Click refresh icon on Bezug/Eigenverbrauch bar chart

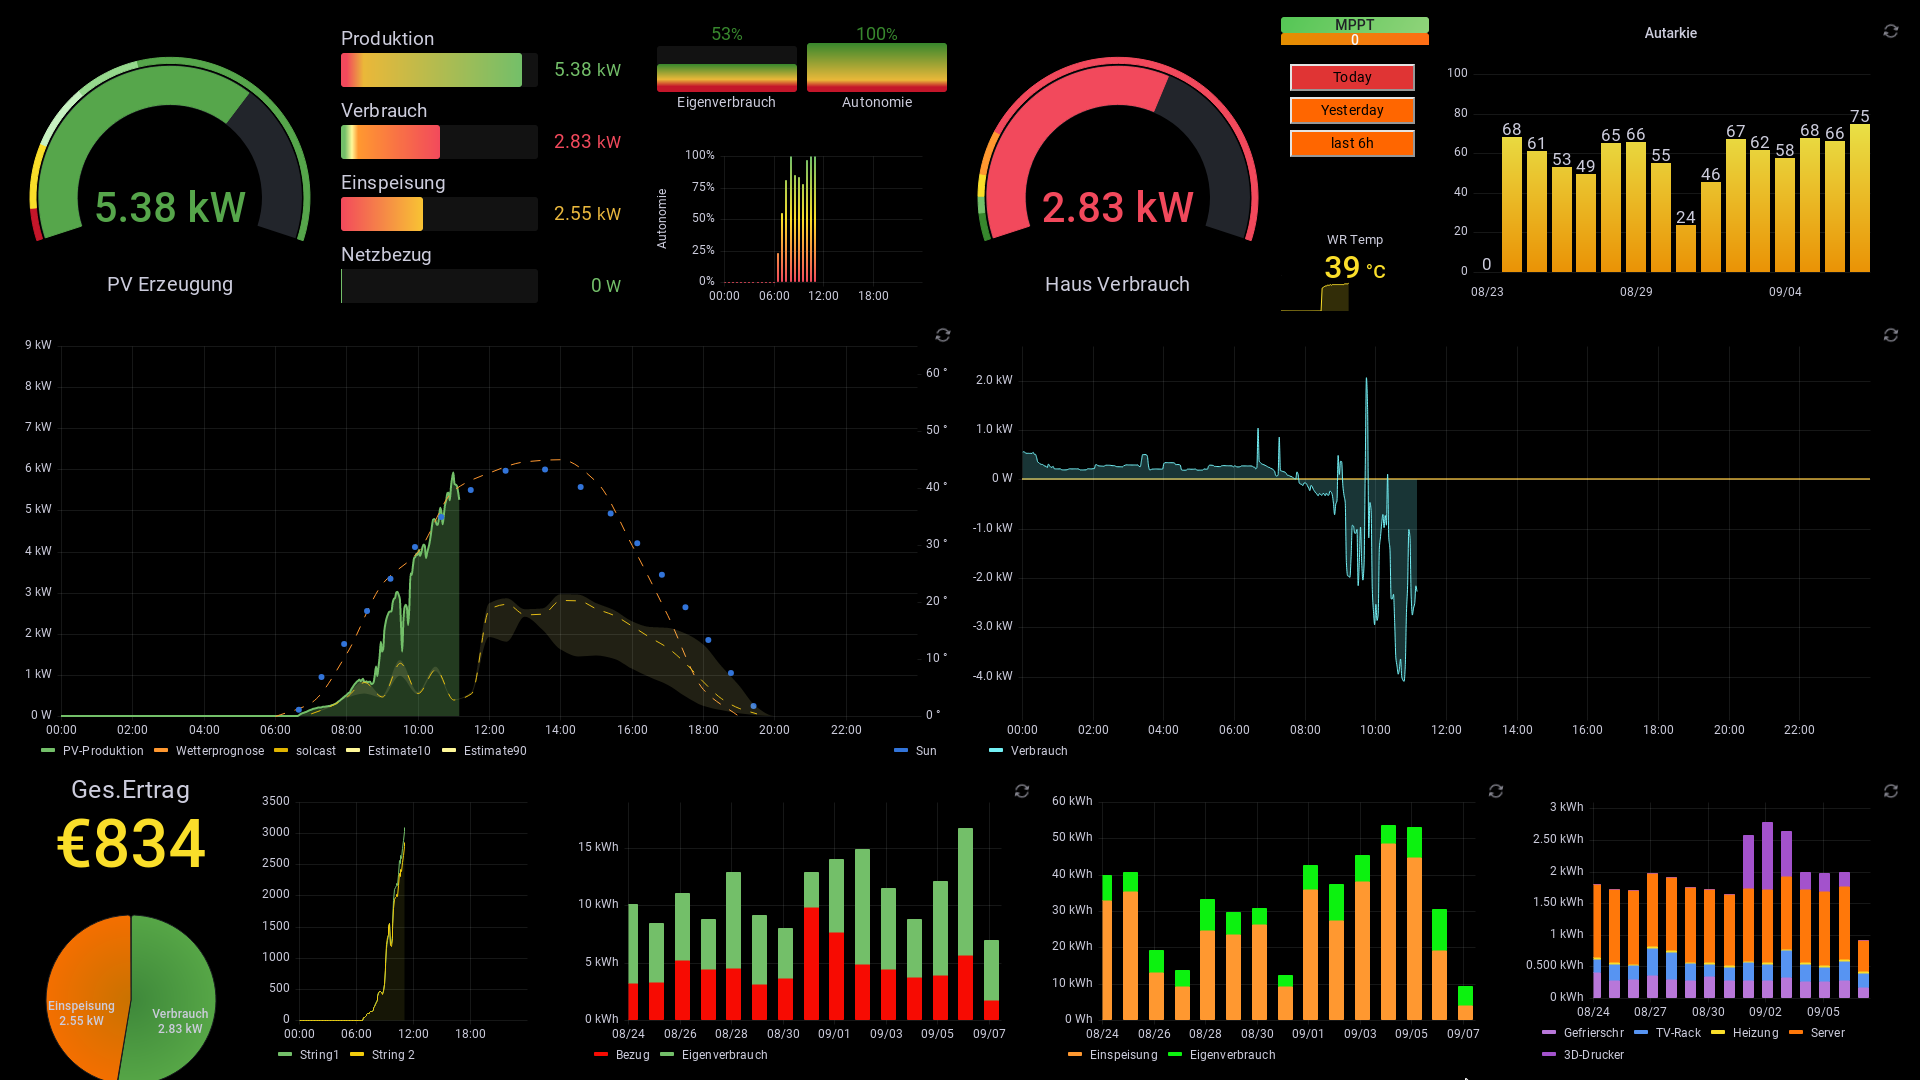(x=1021, y=791)
